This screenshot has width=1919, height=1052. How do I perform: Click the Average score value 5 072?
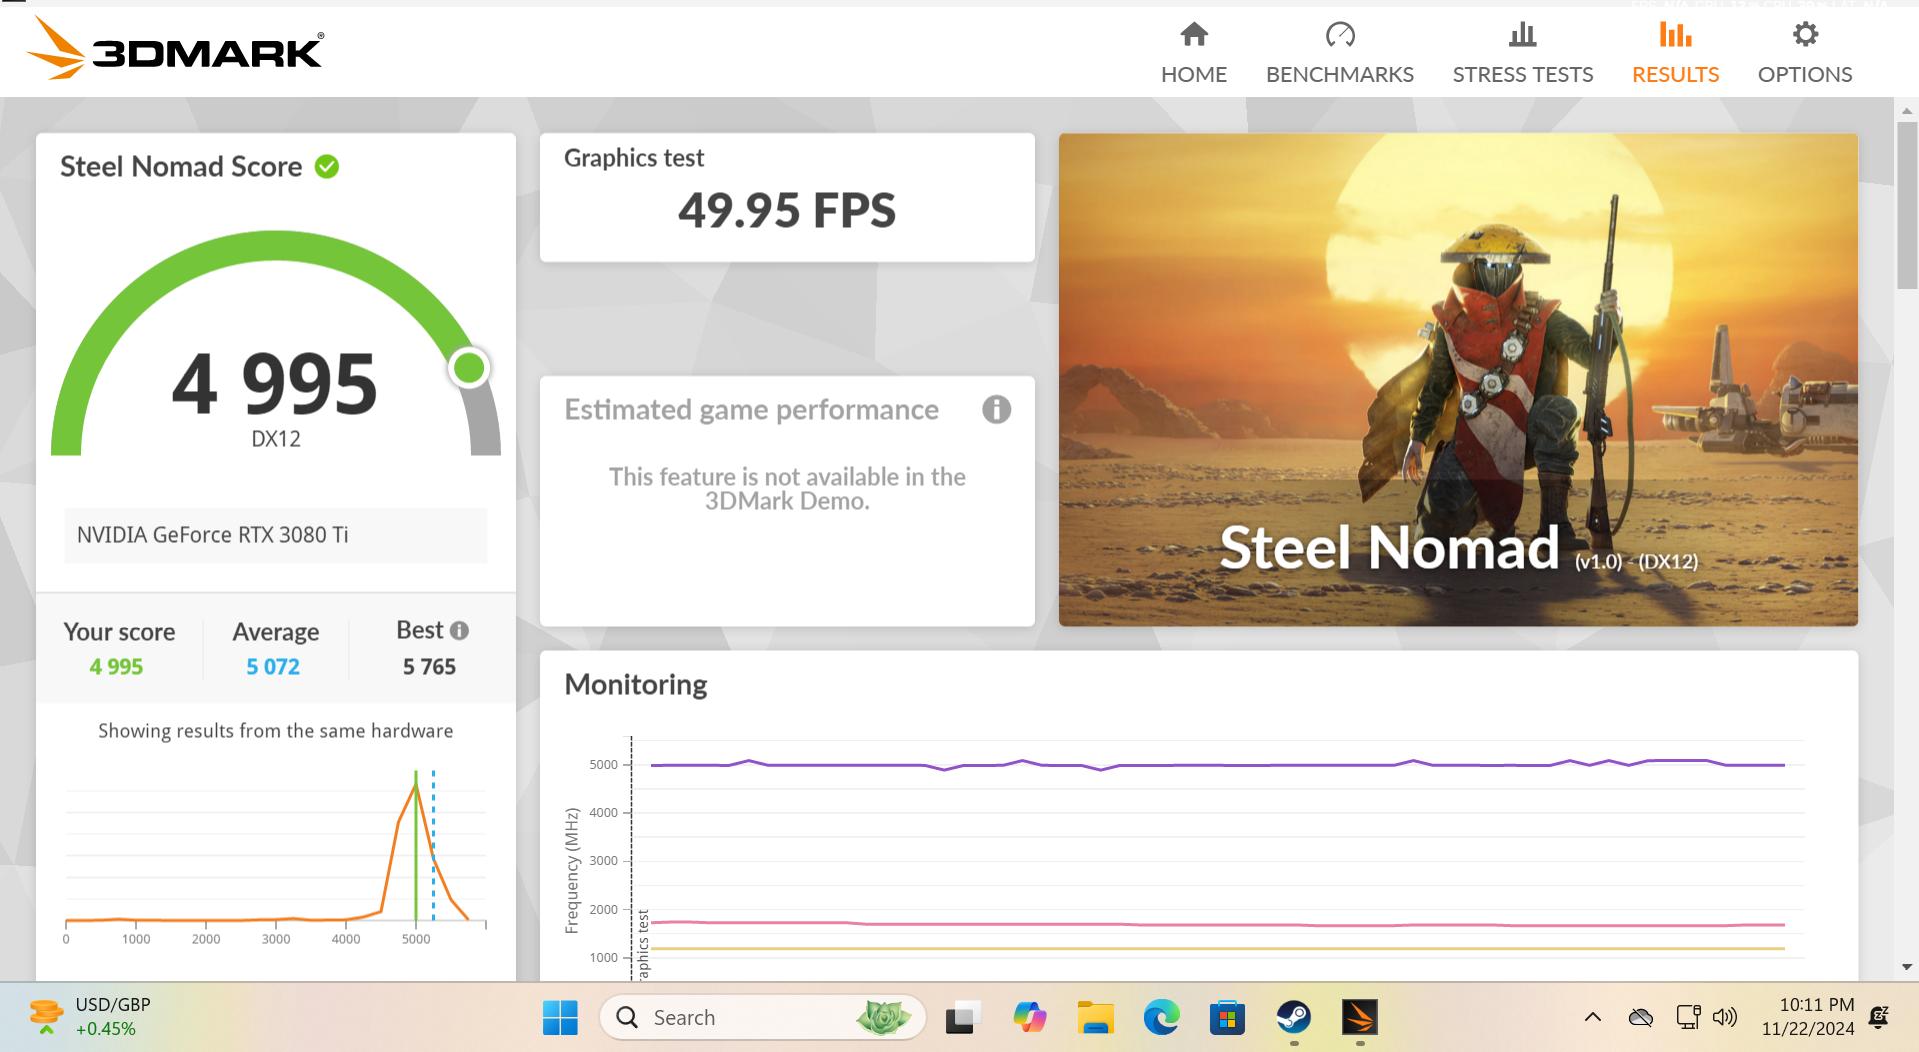273,667
